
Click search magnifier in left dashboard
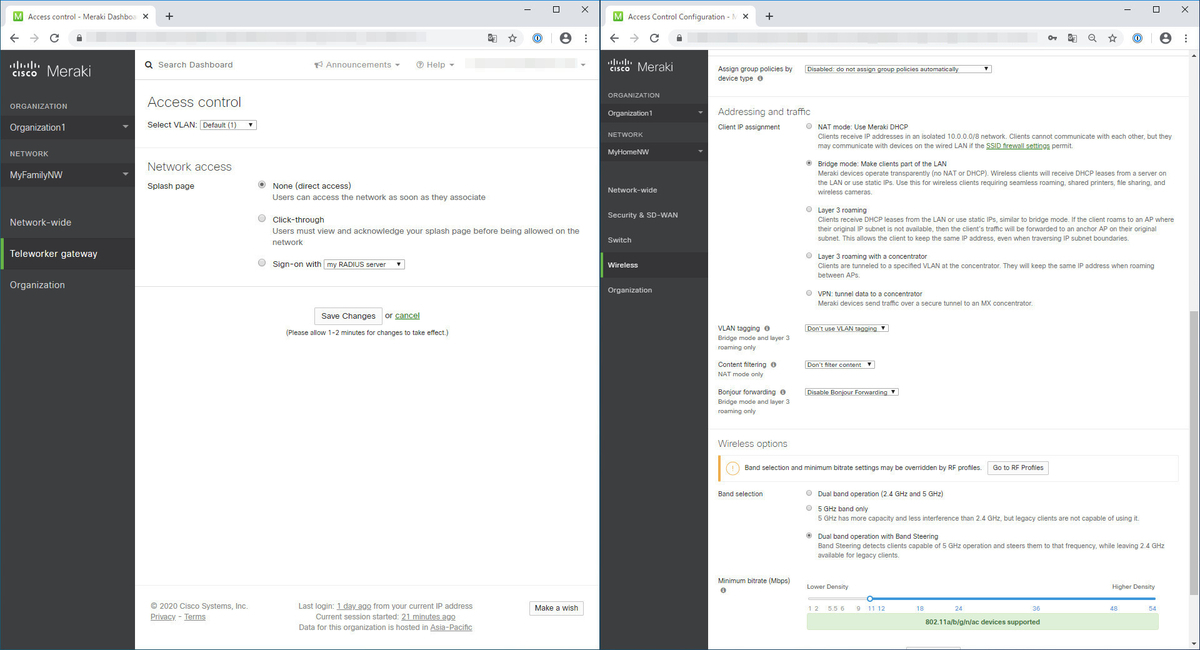coord(149,65)
